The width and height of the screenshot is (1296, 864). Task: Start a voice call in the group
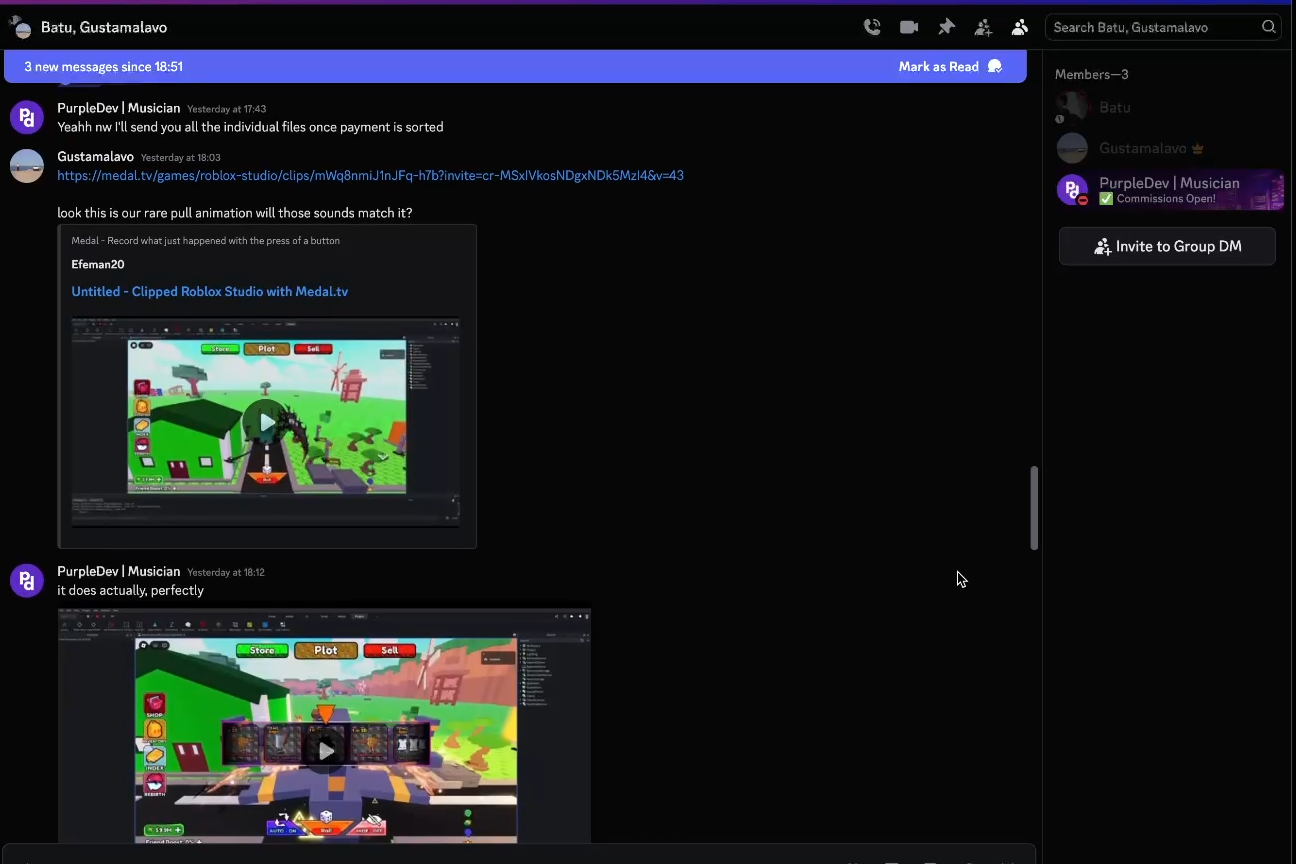872,27
